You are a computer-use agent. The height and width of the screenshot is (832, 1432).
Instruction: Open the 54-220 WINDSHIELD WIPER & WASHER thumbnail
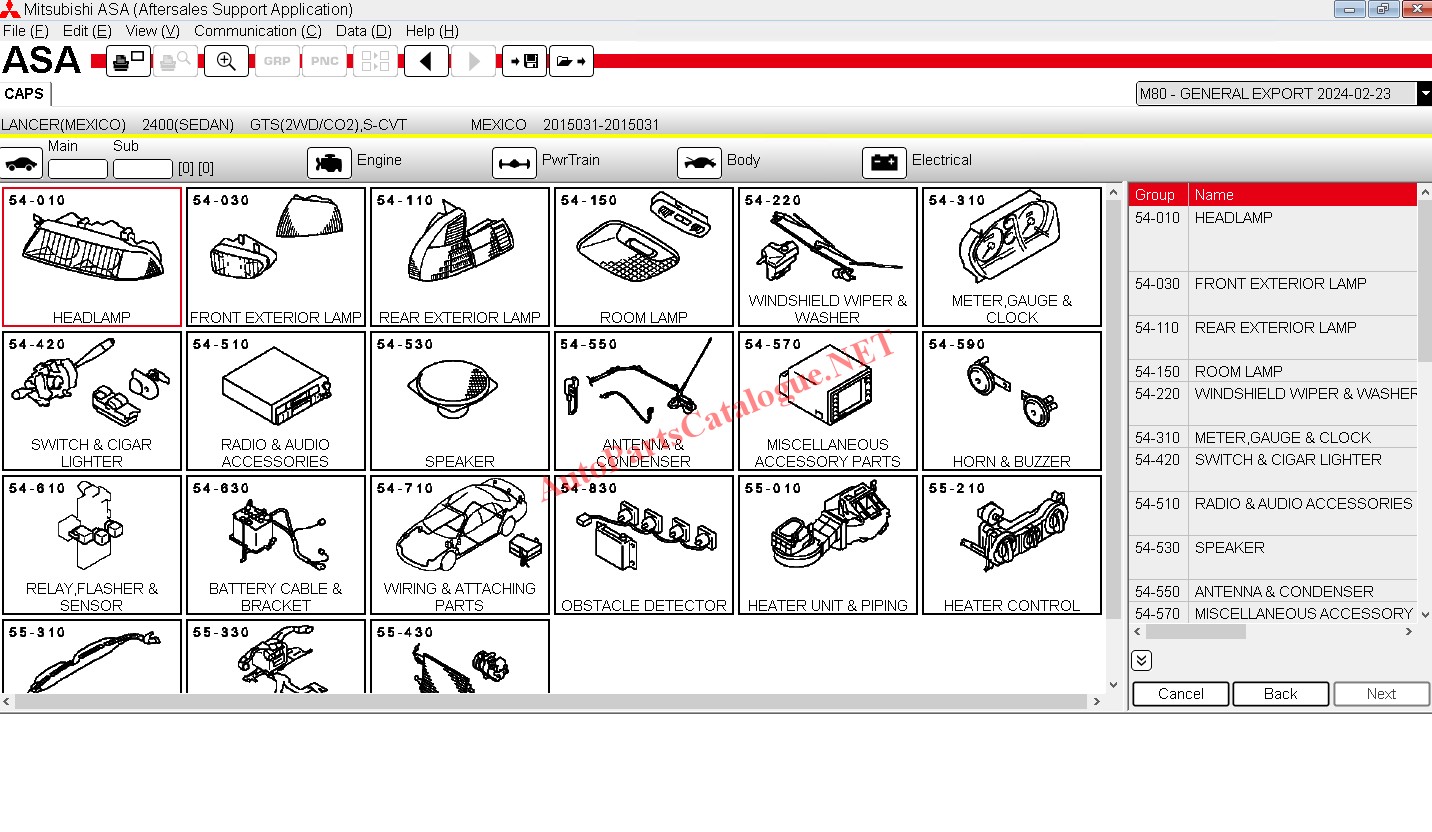pos(828,257)
